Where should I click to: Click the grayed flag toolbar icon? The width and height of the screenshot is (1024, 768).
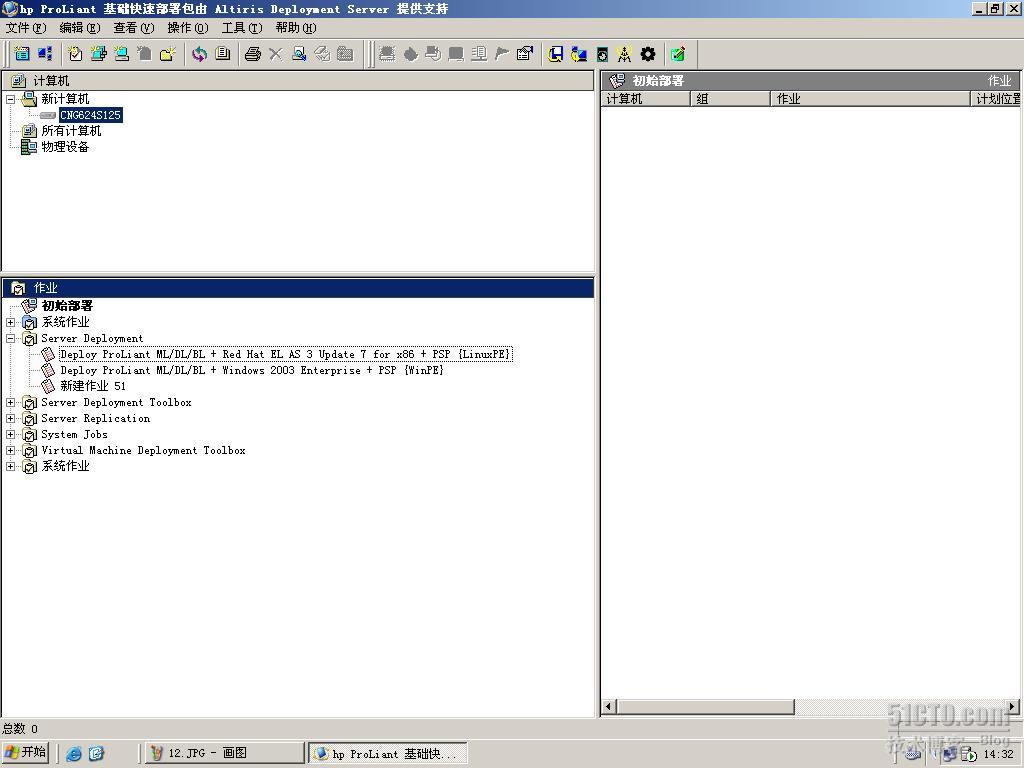pyautogui.click(x=502, y=54)
